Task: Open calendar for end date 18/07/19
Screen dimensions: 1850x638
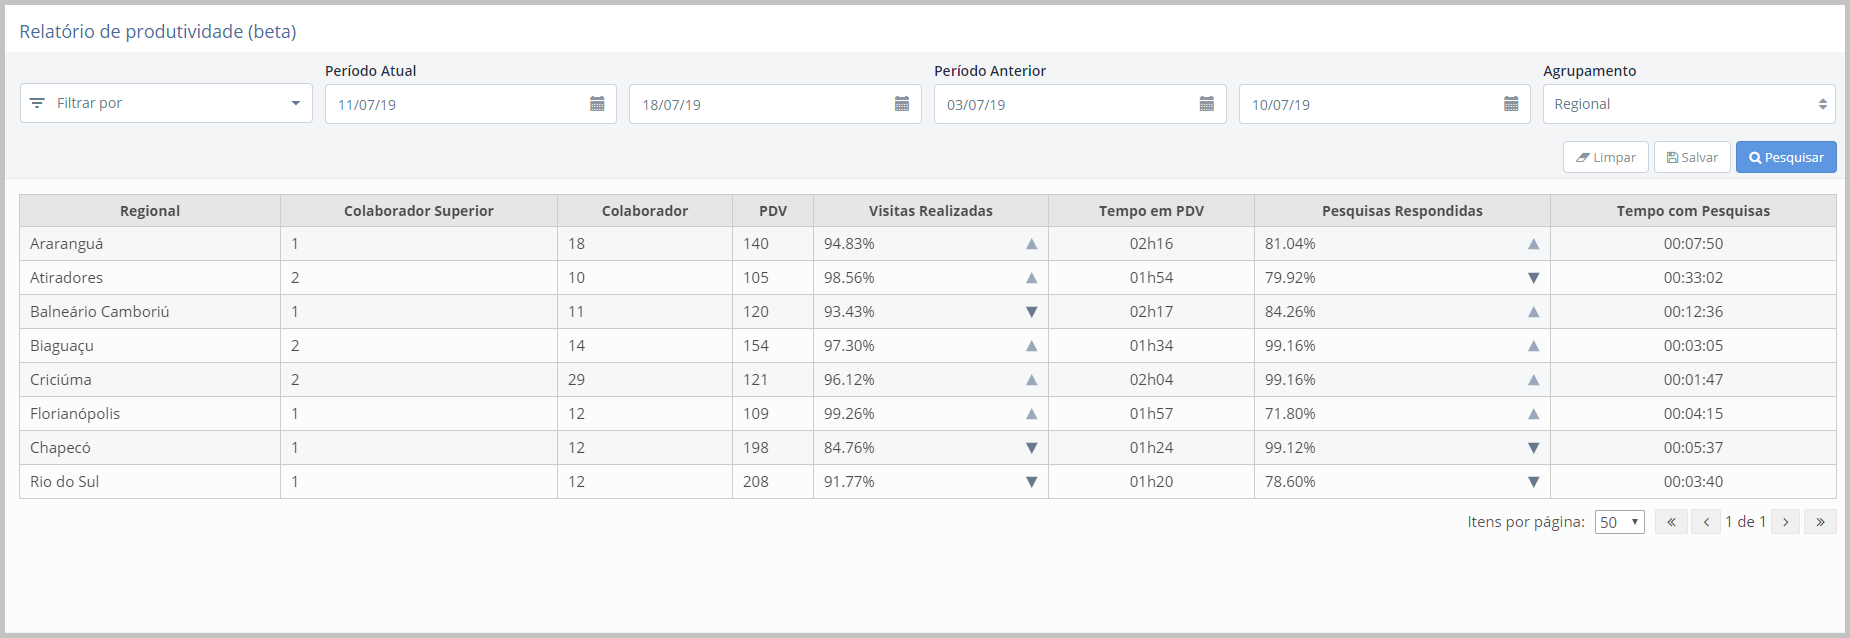Action: [x=901, y=104]
